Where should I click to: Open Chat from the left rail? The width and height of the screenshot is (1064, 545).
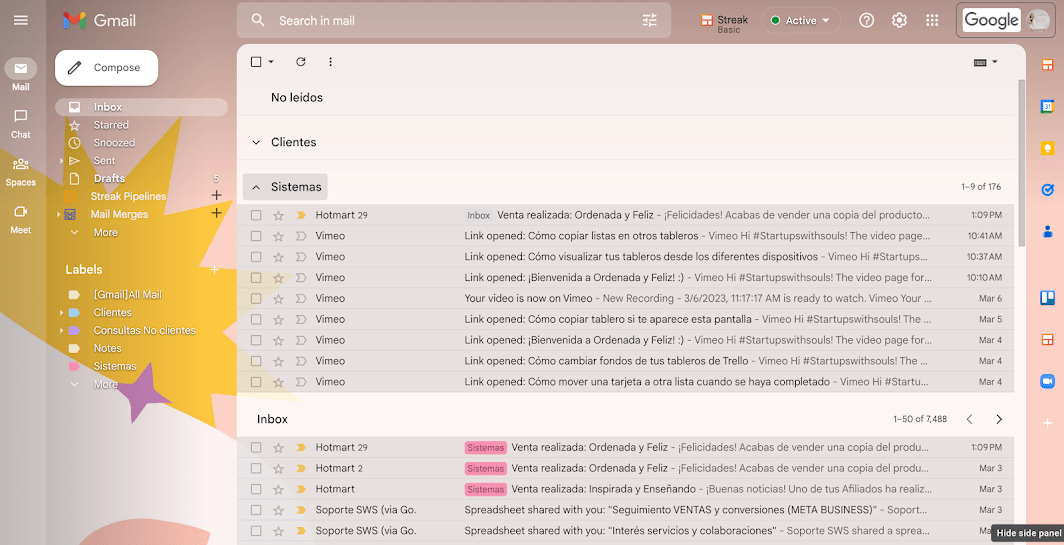point(21,124)
